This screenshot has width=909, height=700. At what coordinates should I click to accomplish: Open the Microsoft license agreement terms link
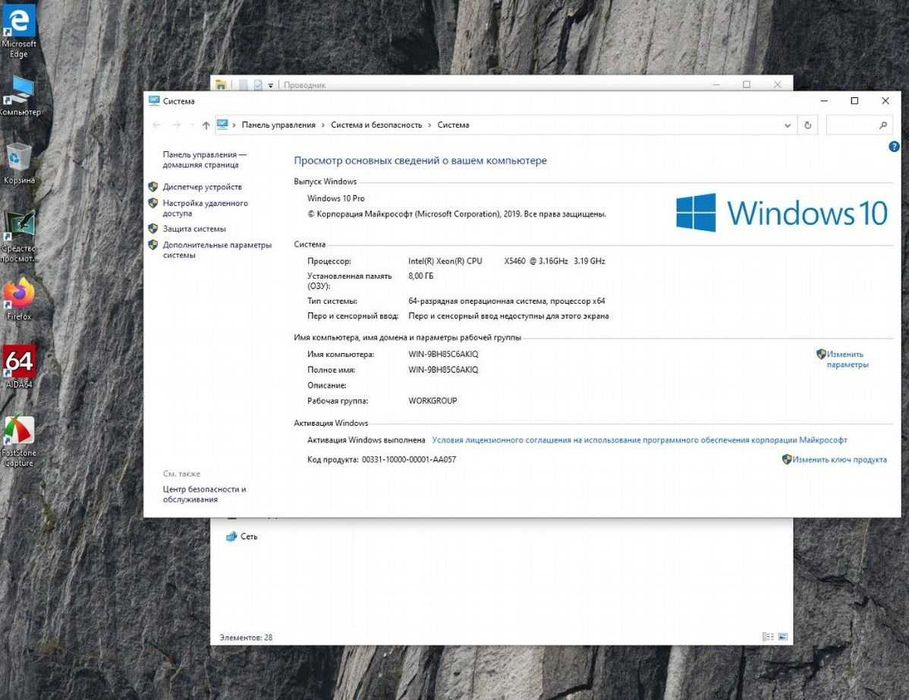639,440
